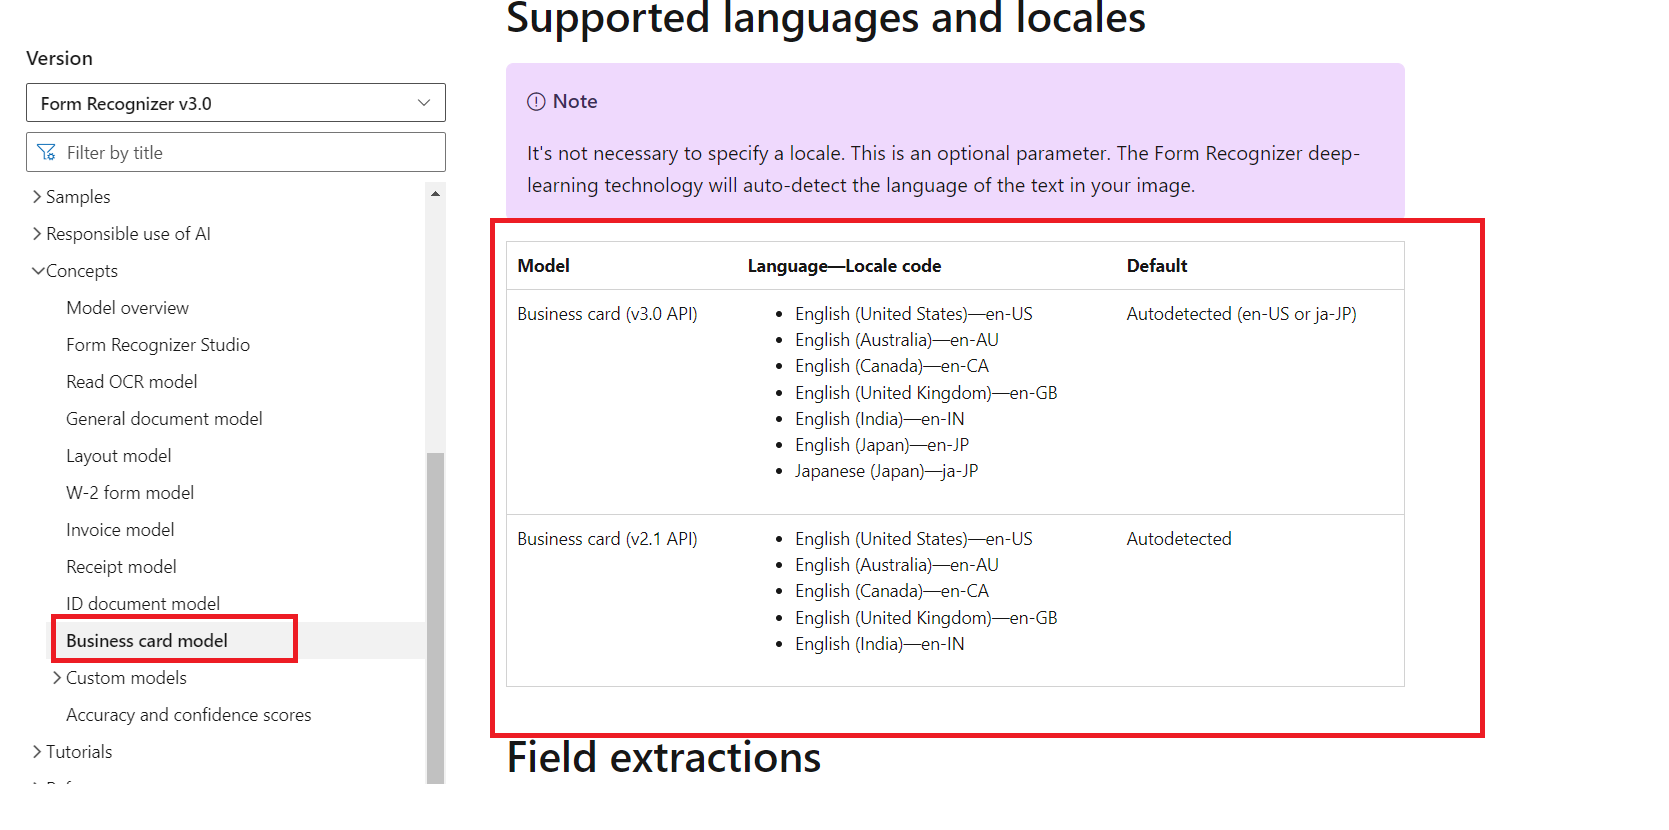Click the Field extractions heading
Screen dimensions: 1669x830
(663, 757)
